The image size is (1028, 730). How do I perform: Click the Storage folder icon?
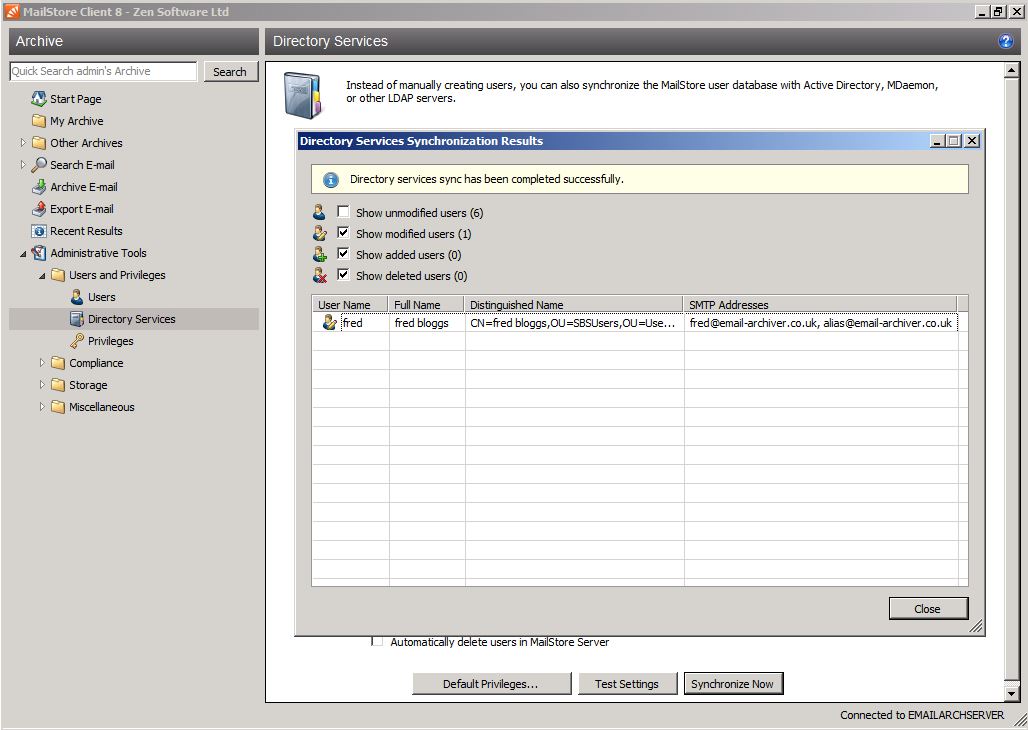[x=58, y=385]
